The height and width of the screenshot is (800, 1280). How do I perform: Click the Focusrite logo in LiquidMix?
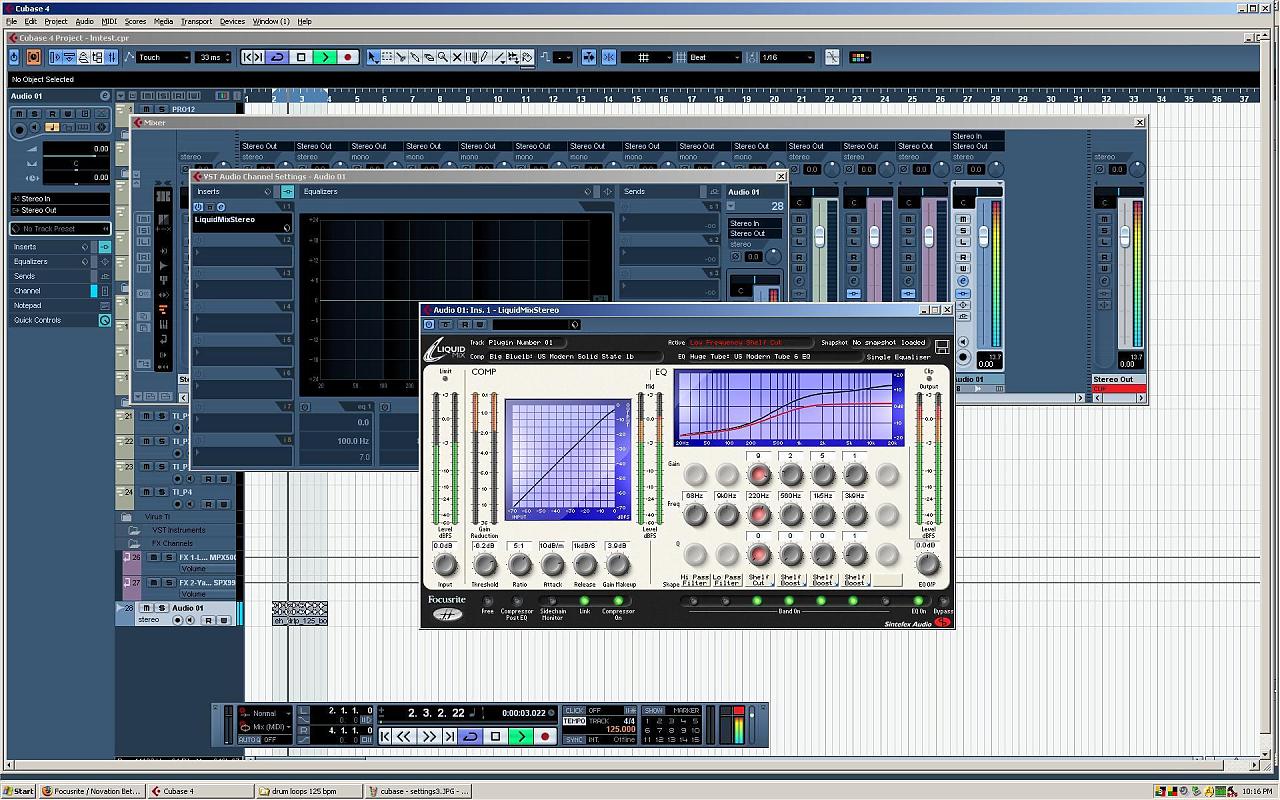pos(446,607)
